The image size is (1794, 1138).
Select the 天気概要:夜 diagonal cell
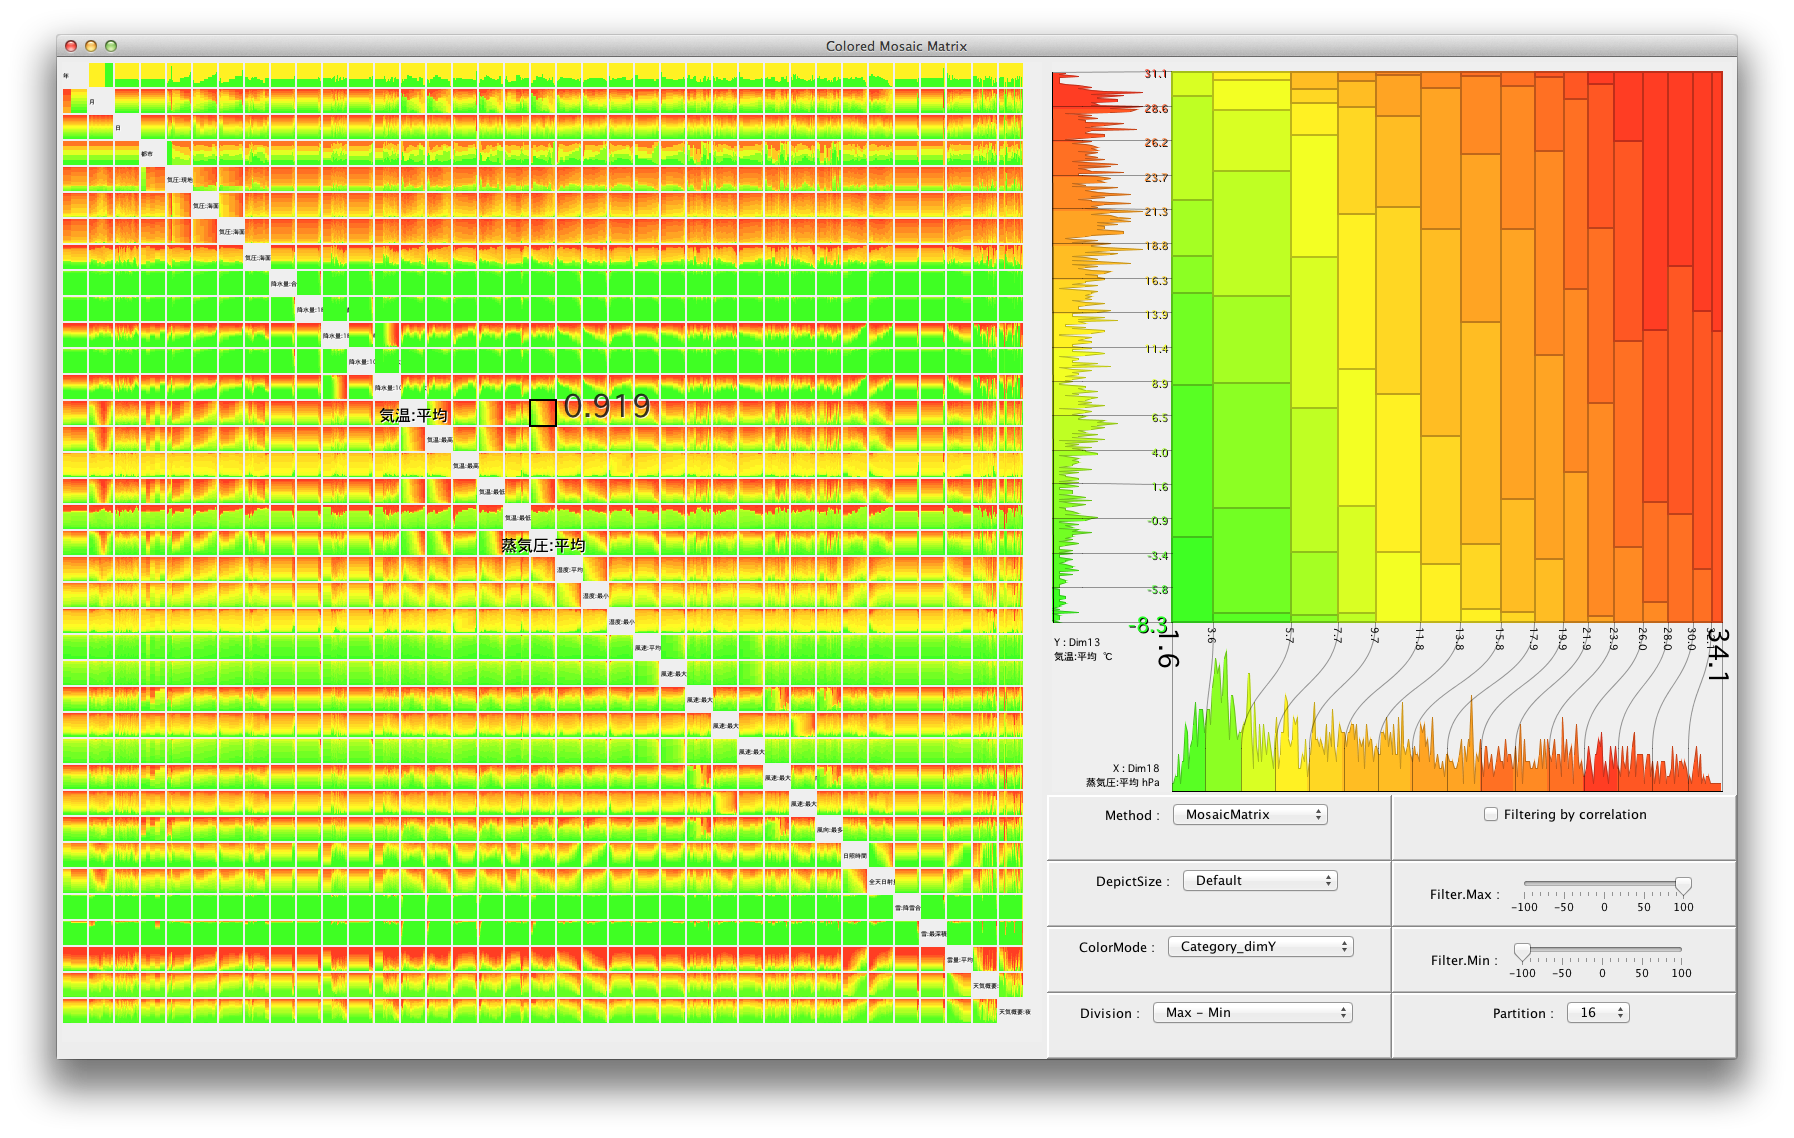point(1011,1011)
